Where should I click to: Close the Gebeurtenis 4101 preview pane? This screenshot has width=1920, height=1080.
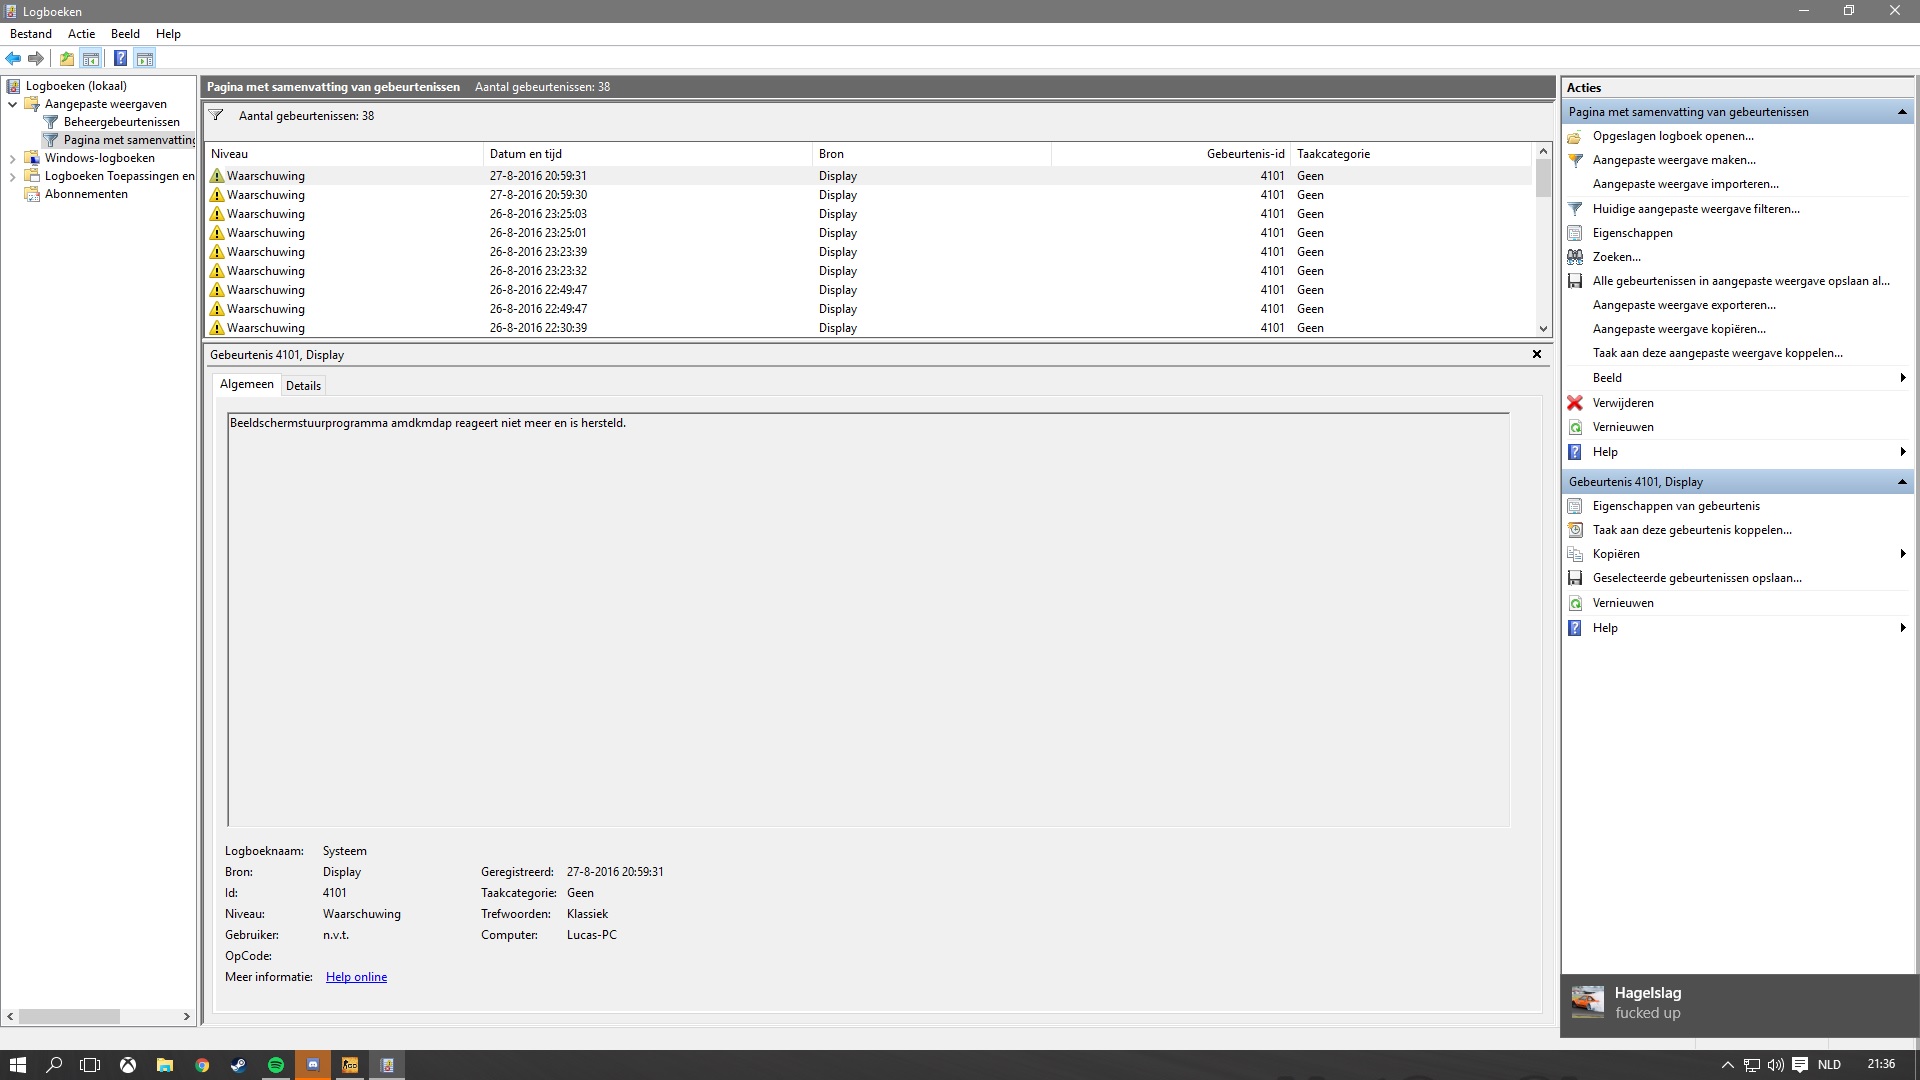click(1537, 354)
